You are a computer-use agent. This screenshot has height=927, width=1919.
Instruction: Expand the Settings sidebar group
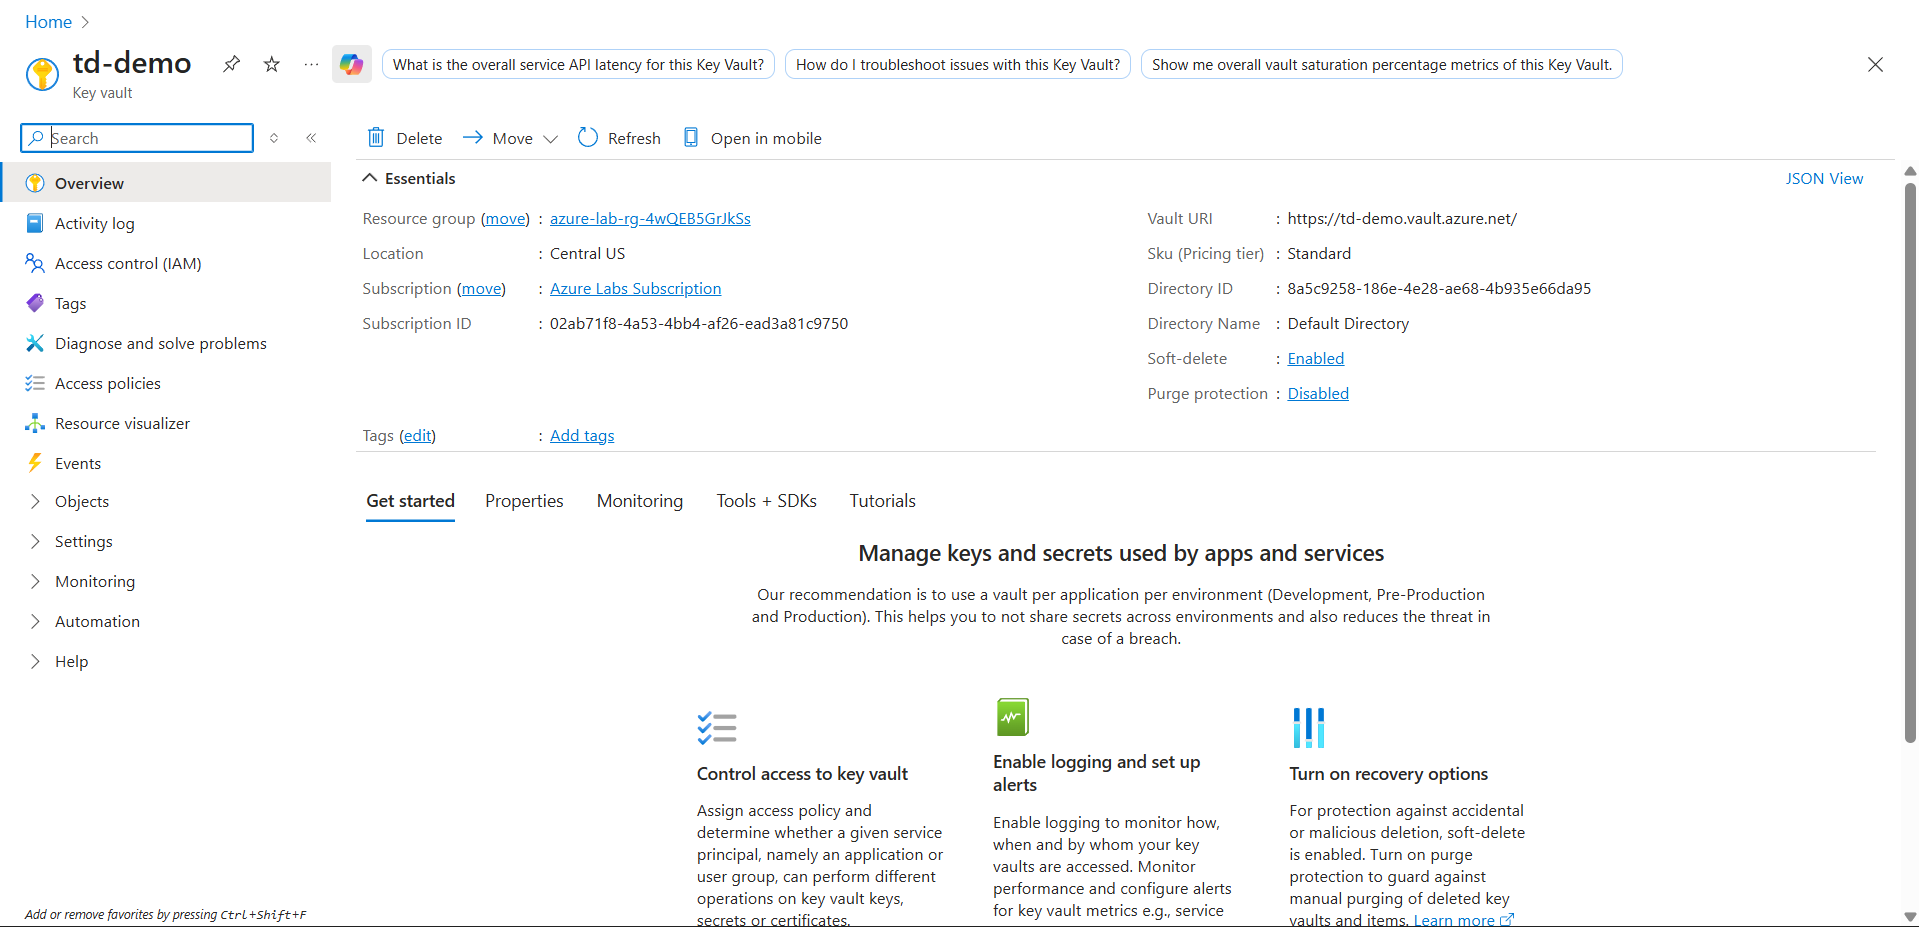coord(36,541)
